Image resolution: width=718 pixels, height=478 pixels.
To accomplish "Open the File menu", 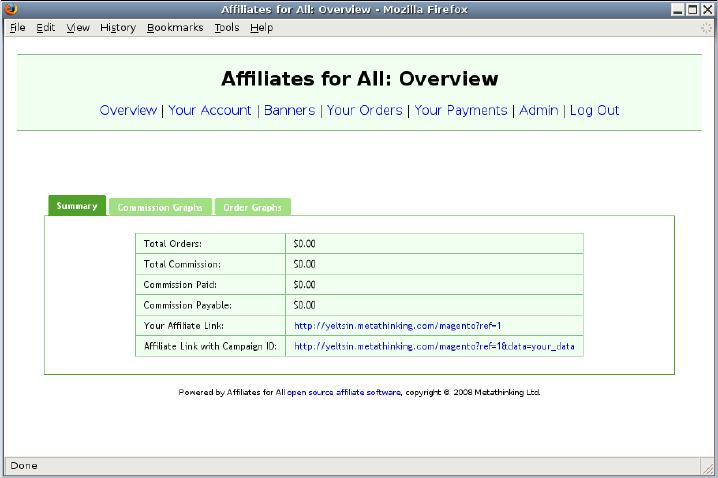I will [x=18, y=28].
